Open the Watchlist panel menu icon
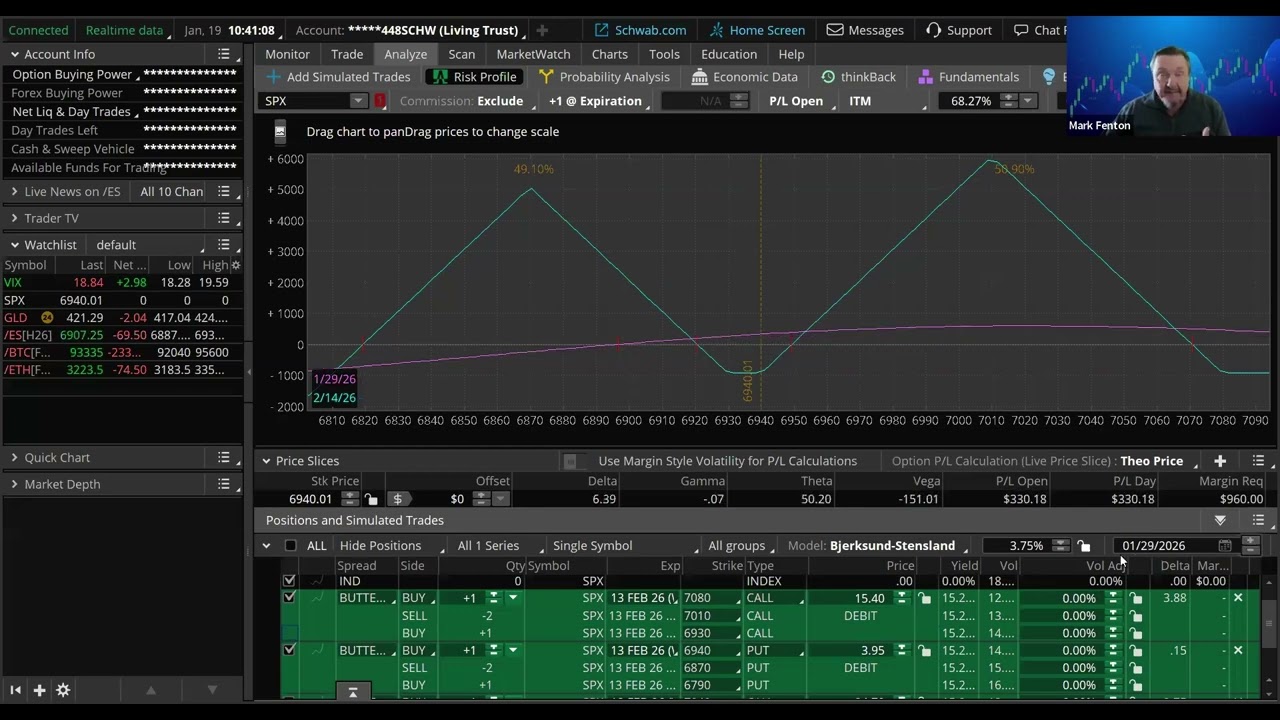Image resolution: width=1280 pixels, height=720 pixels. (x=224, y=245)
